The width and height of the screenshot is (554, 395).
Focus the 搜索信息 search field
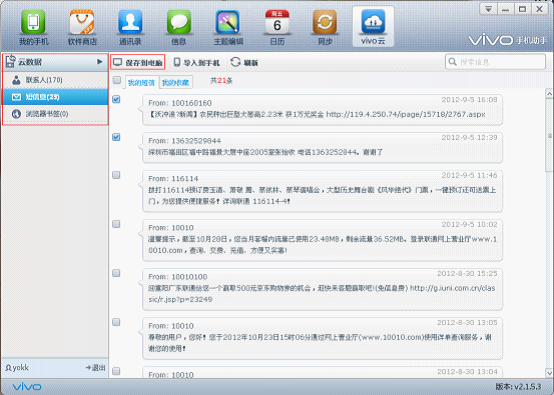[x=496, y=62]
